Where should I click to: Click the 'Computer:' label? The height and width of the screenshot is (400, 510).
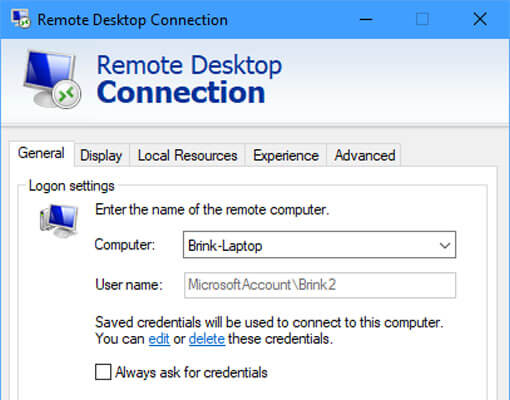[x=125, y=245]
